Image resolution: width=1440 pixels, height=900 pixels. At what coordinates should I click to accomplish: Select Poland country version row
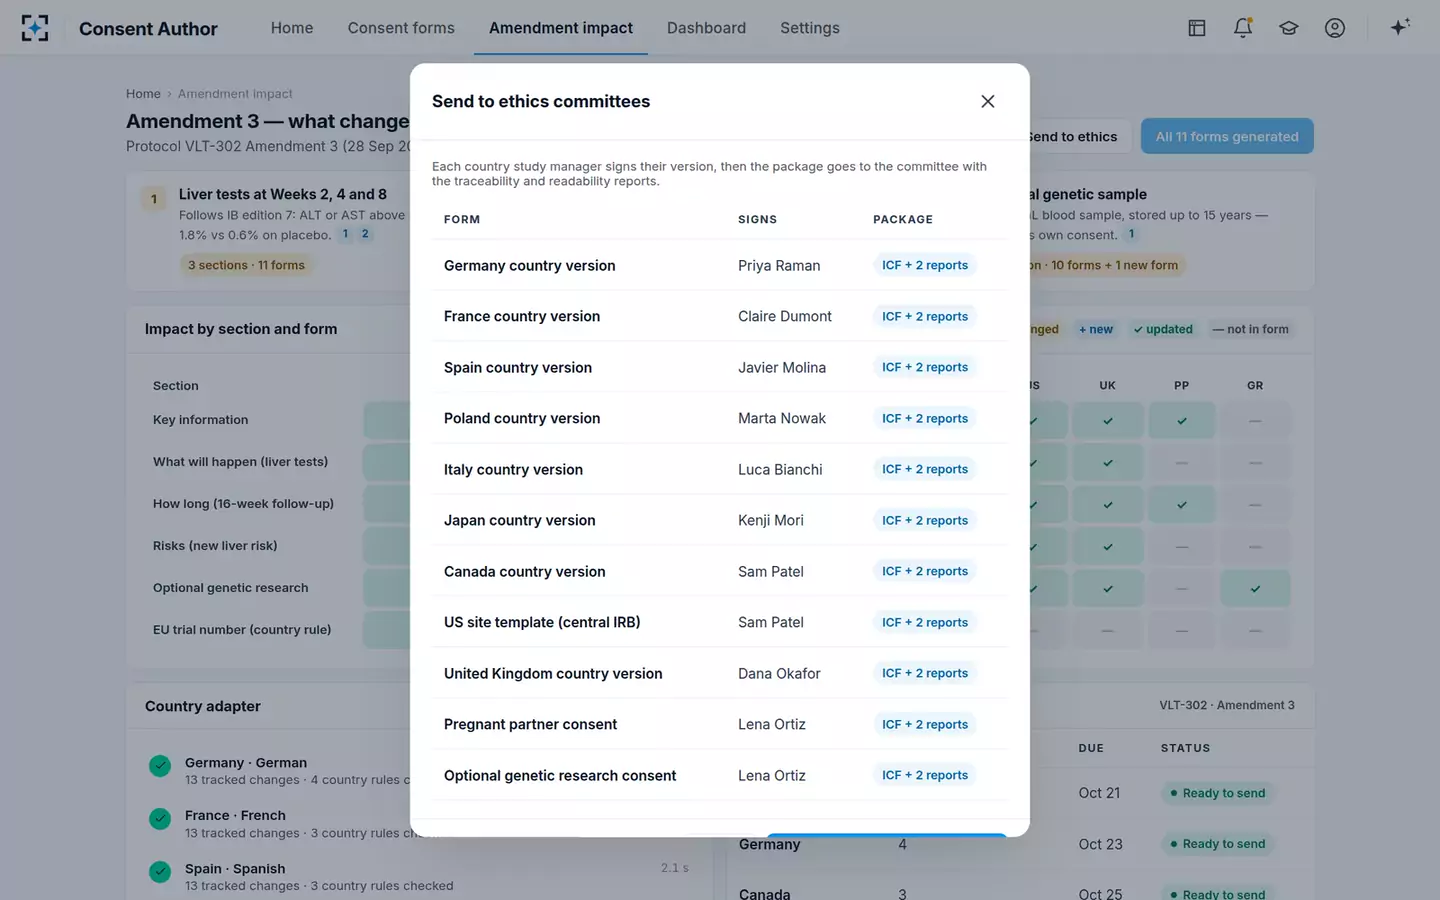(x=720, y=418)
